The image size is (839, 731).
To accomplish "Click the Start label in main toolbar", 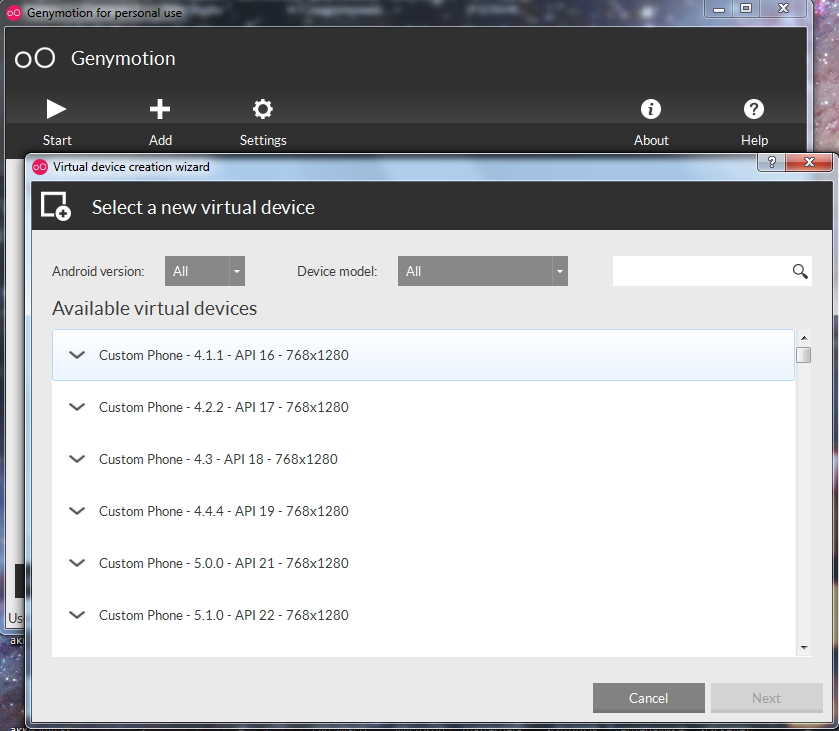I will pyautogui.click(x=57, y=140).
